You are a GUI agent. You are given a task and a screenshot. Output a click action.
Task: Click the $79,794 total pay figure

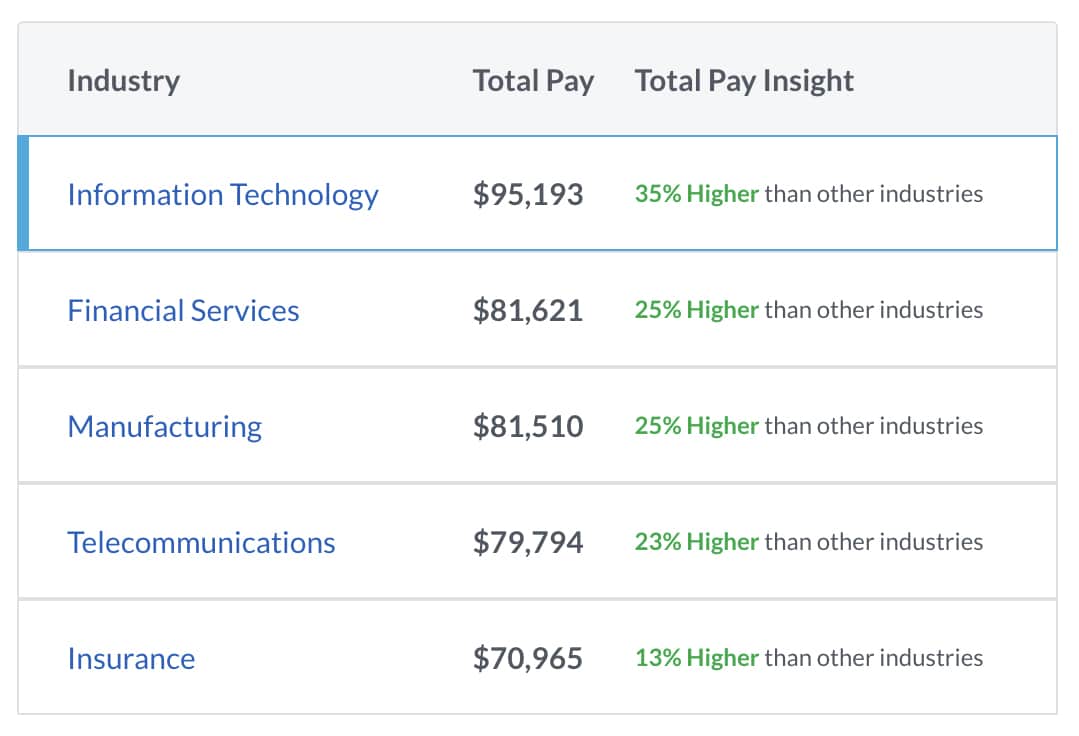click(528, 542)
